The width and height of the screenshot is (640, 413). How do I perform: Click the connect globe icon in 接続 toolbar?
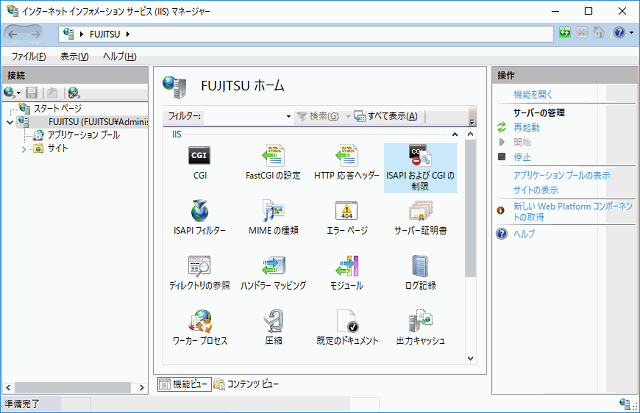pos(9,93)
